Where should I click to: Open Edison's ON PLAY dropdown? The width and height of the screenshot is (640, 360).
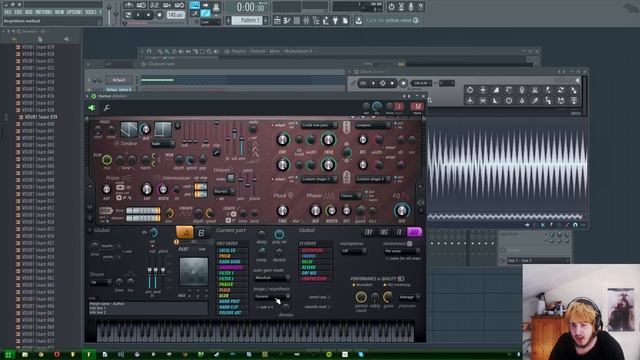(421, 83)
